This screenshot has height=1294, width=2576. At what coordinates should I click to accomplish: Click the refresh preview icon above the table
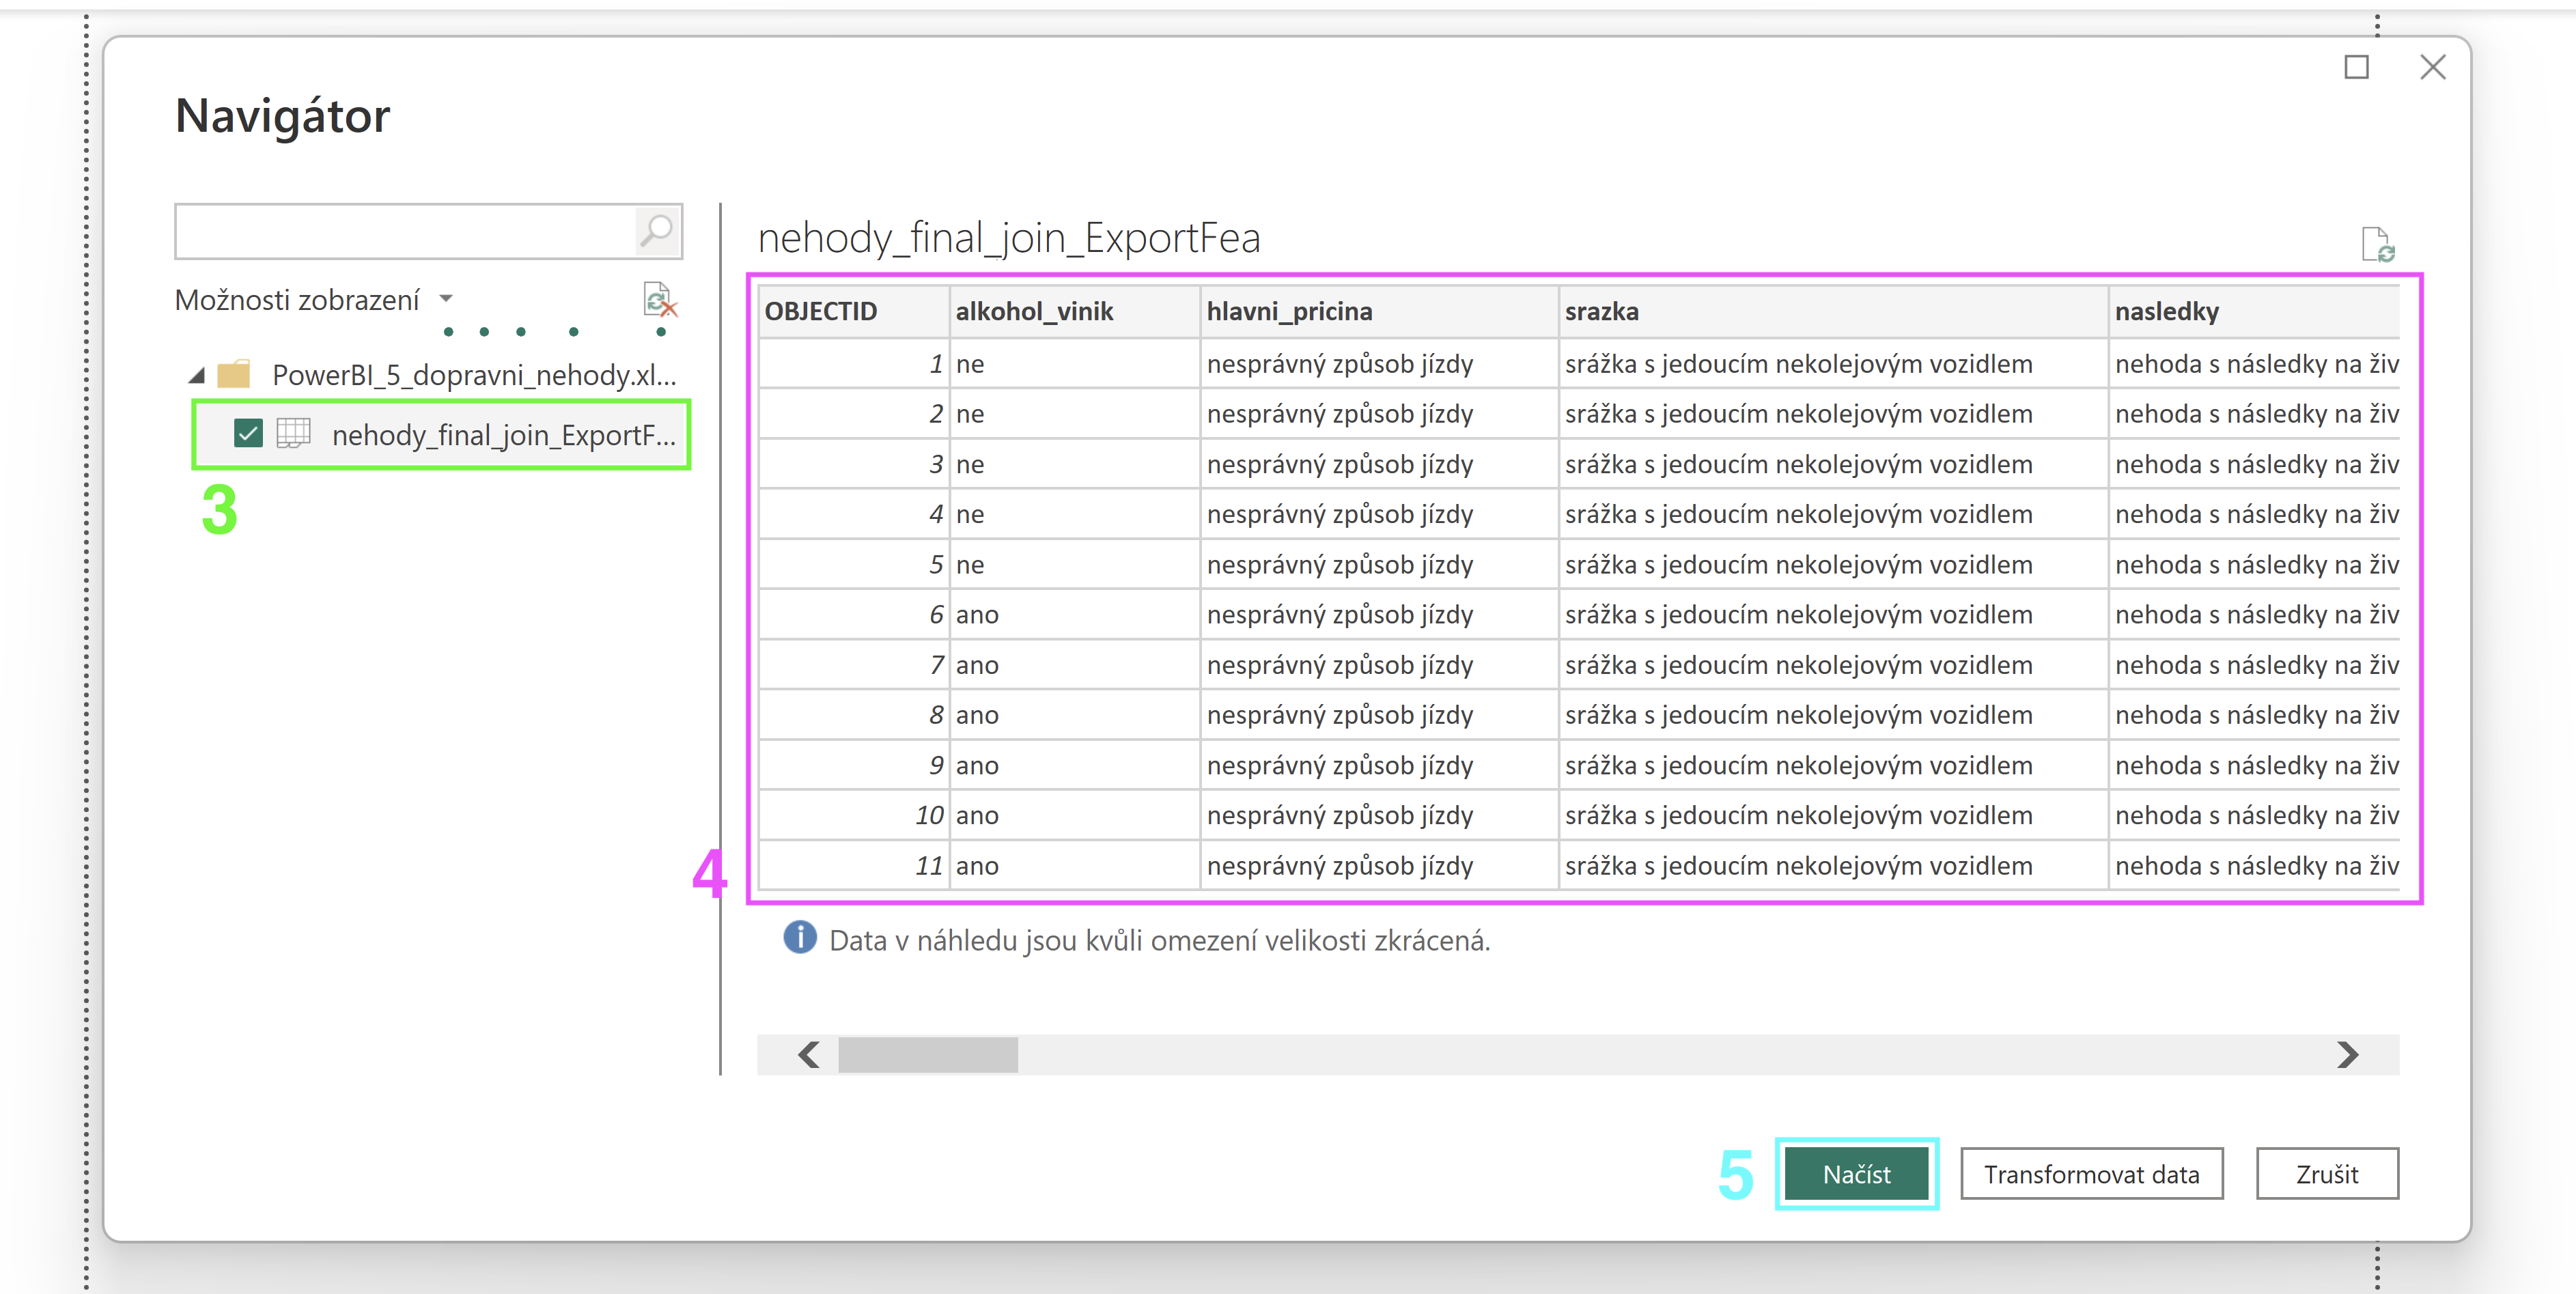coord(2377,244)
